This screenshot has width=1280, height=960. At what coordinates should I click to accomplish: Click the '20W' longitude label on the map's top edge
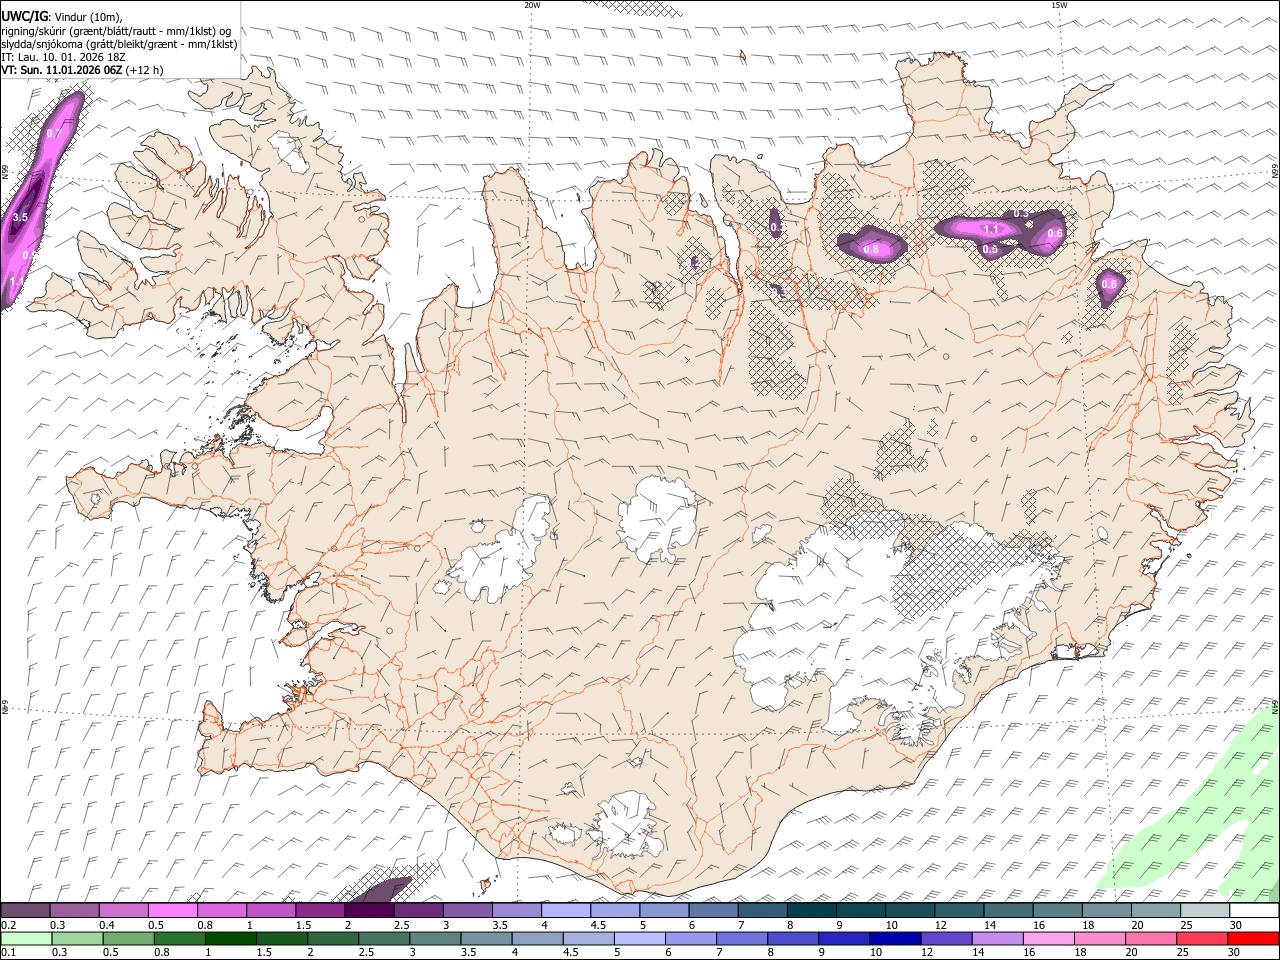click(x=532, y=5)
